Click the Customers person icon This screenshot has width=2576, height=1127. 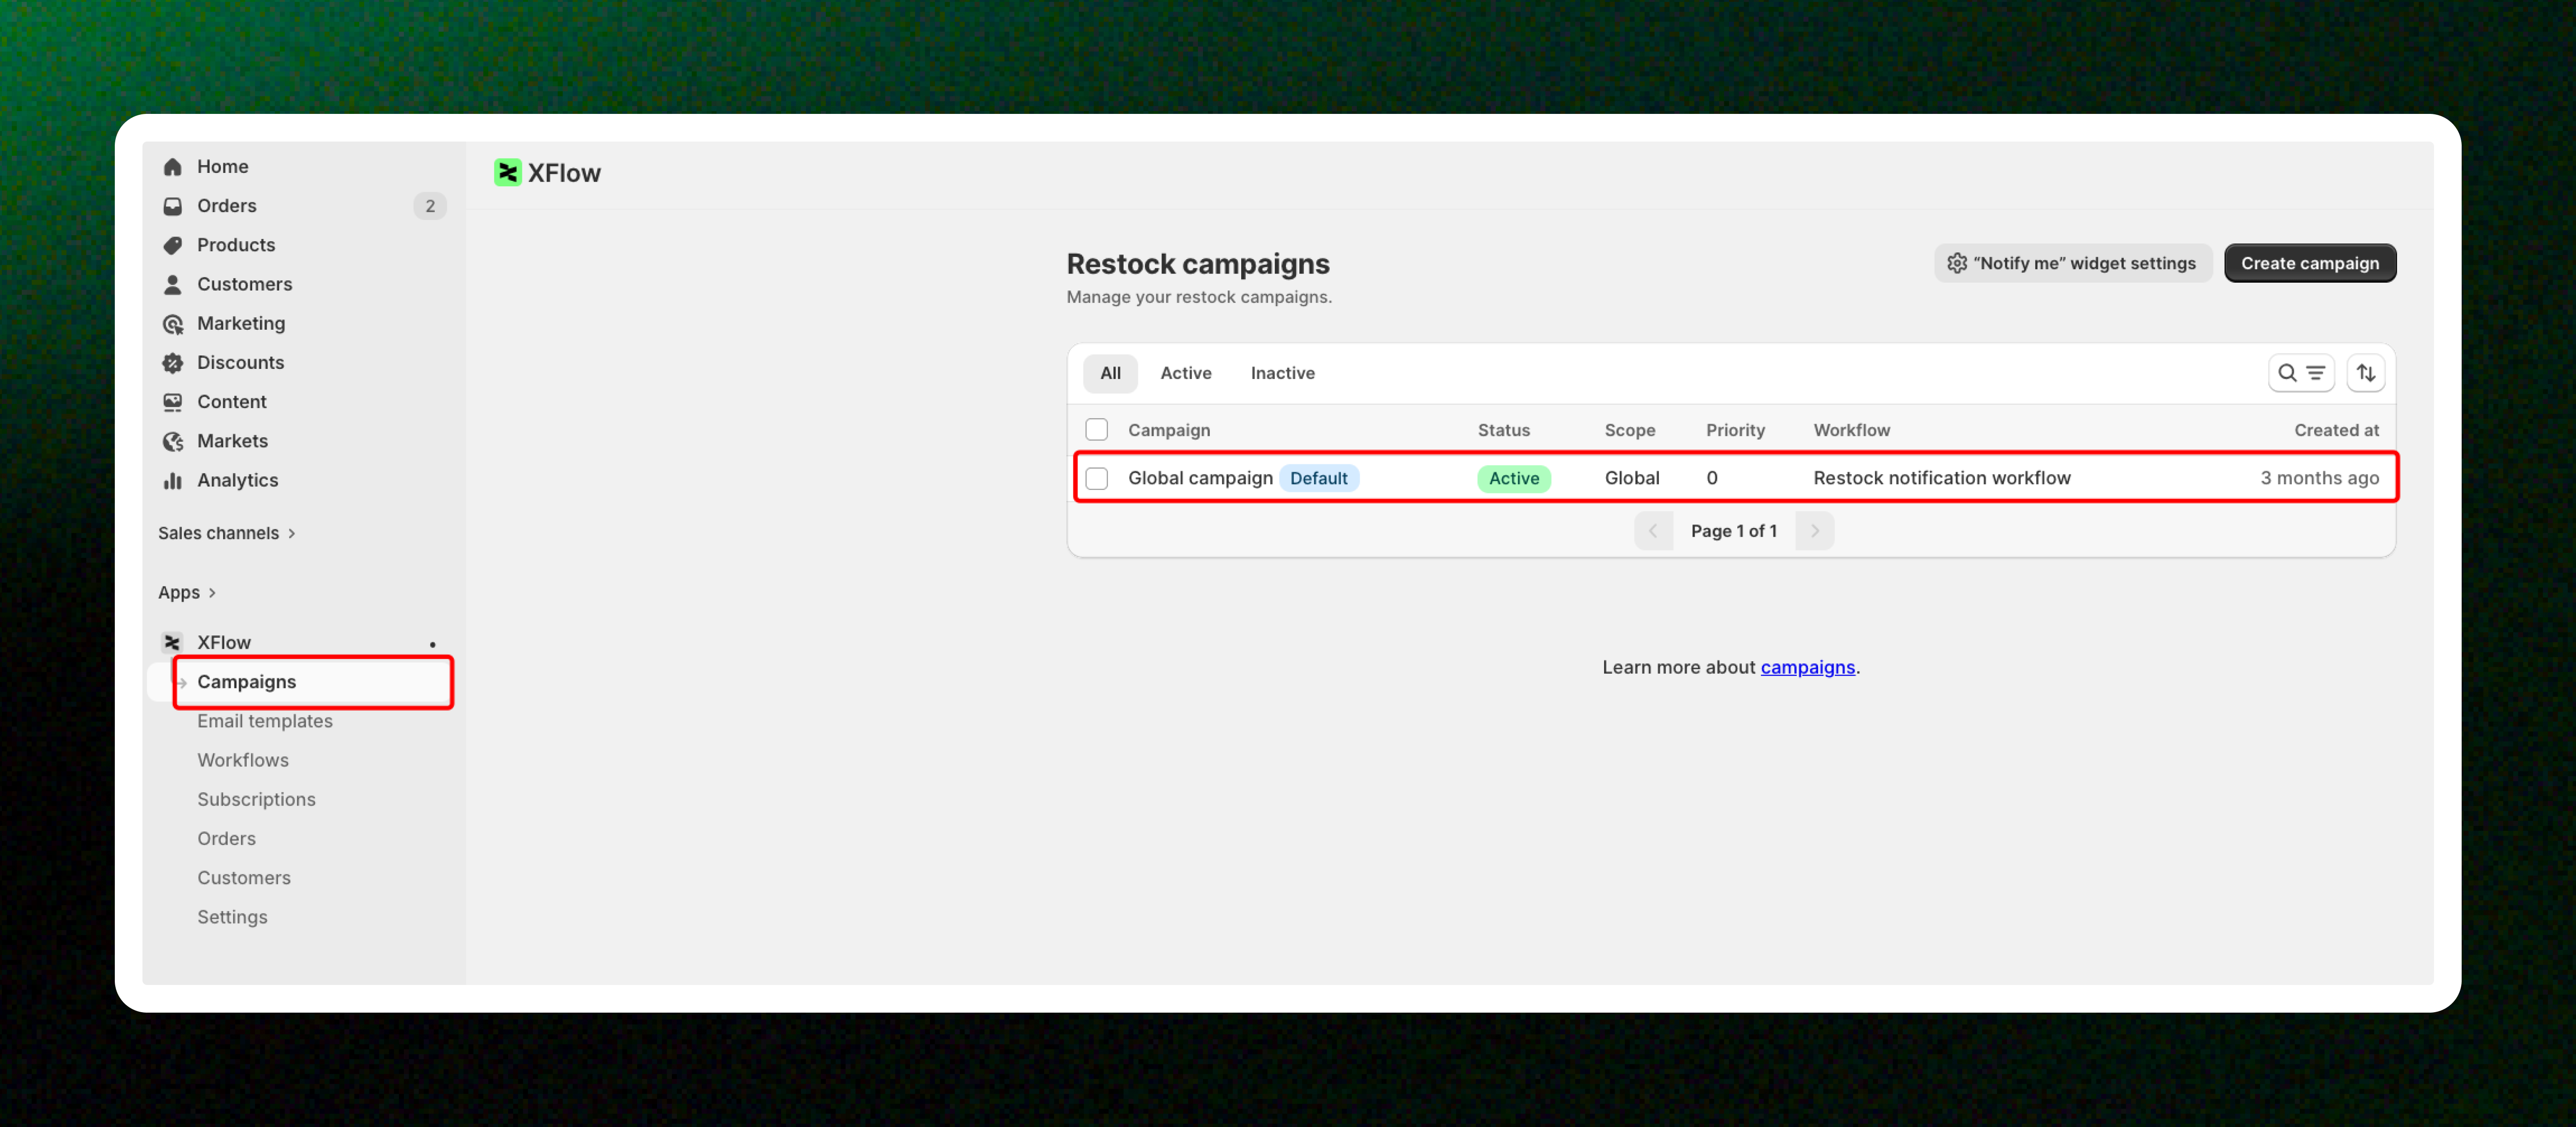173,285
